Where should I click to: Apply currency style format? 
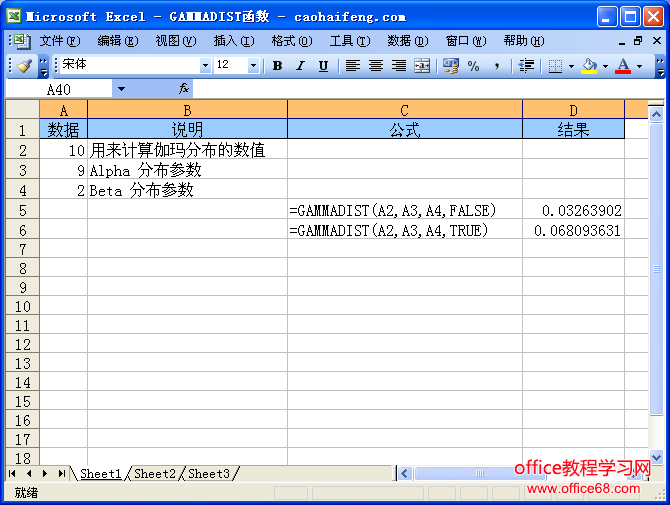pos(450,66)
